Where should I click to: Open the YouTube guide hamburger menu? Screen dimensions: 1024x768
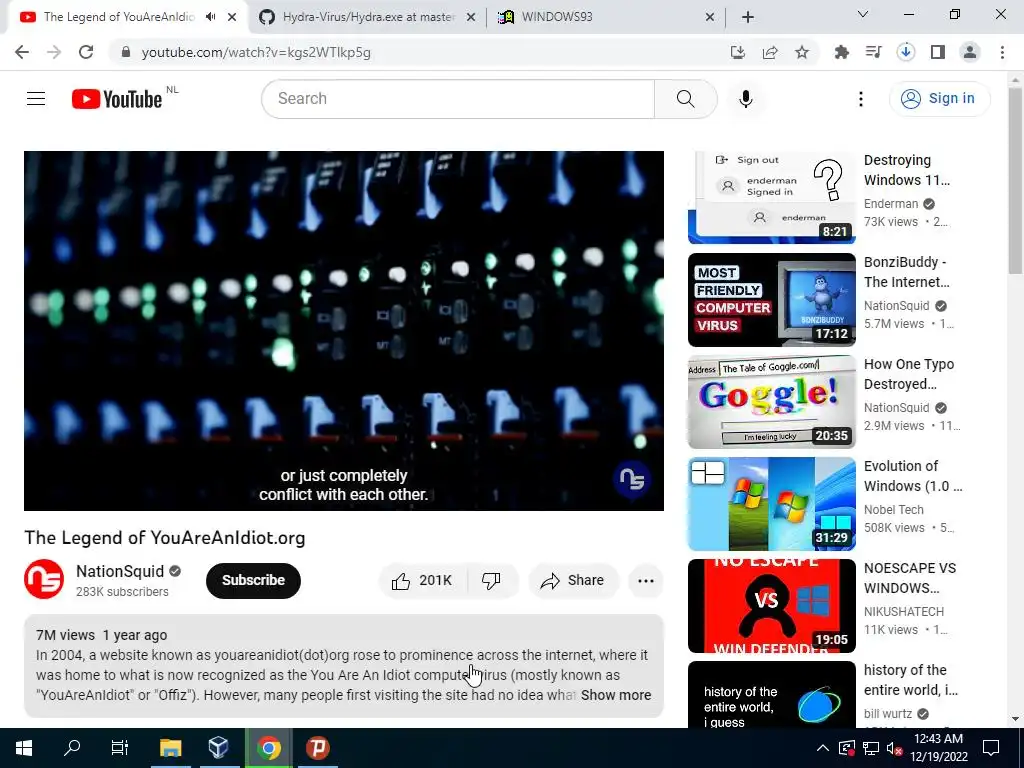point(36,99)
